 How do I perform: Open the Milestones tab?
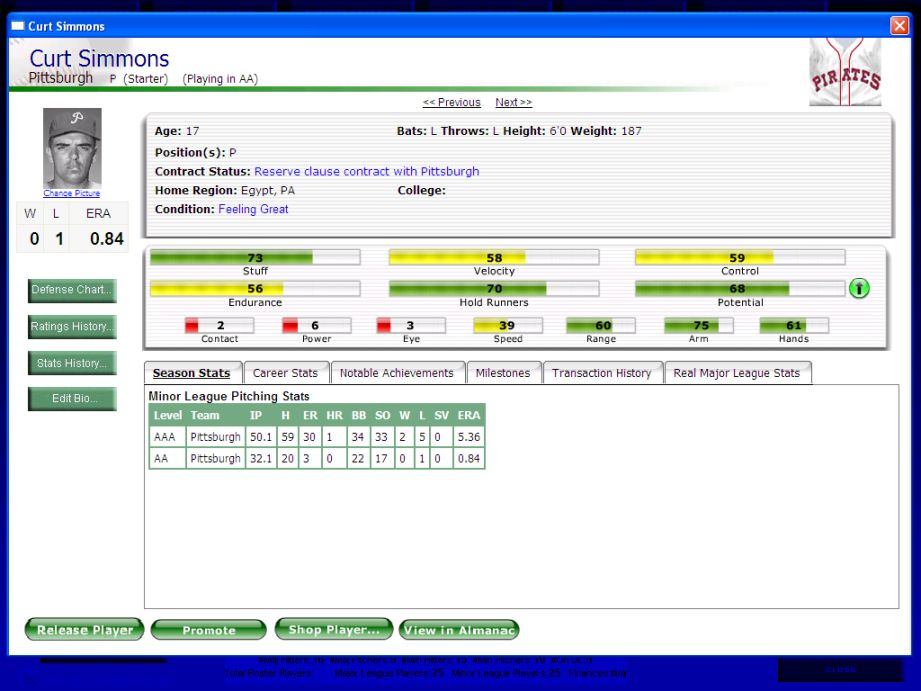pos(503,373)
